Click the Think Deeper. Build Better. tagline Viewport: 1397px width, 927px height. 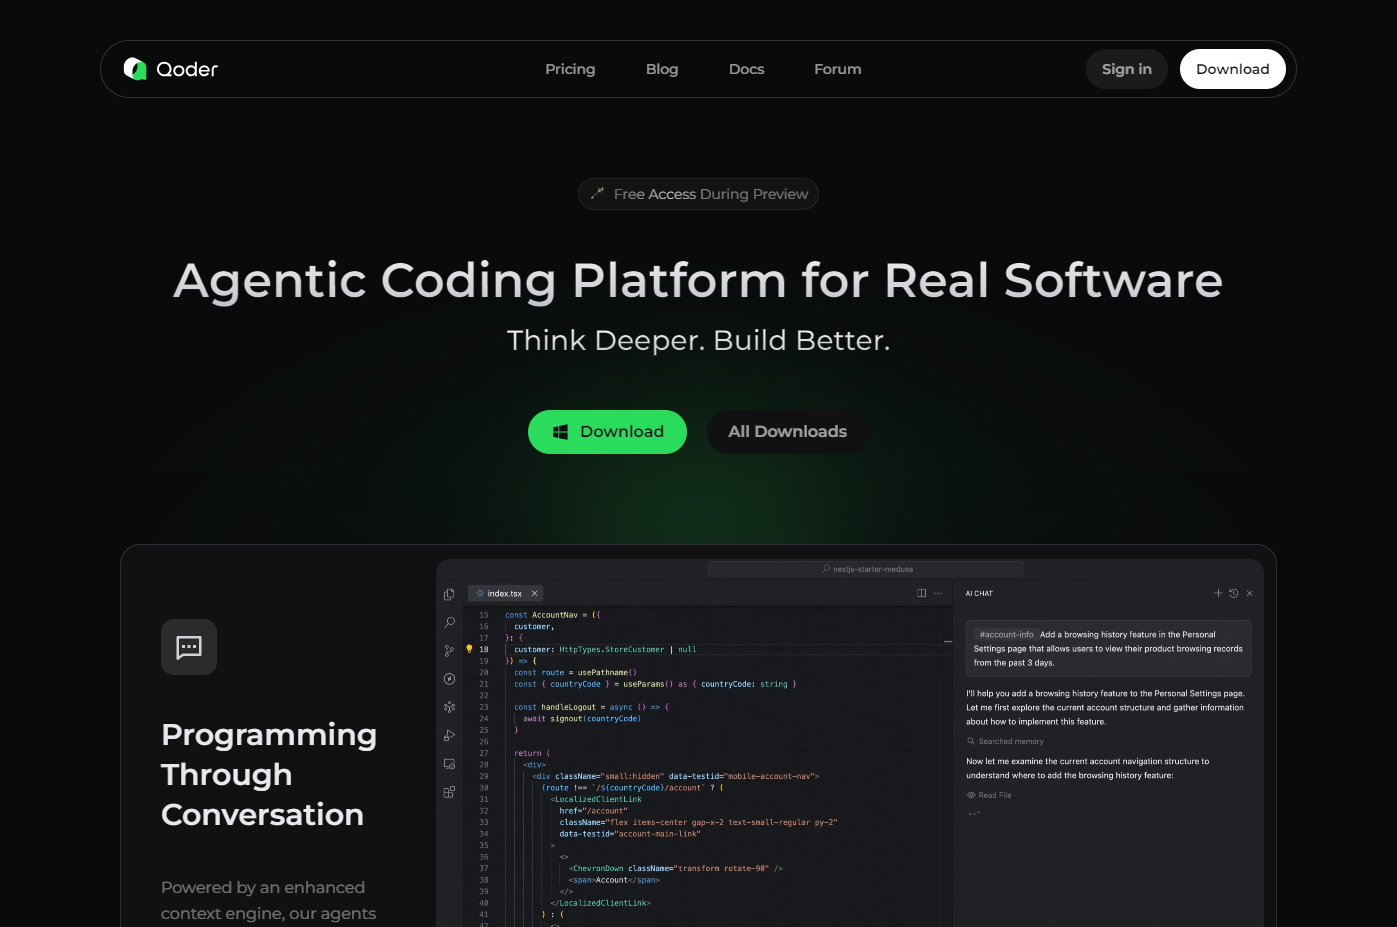pos(698,340)
